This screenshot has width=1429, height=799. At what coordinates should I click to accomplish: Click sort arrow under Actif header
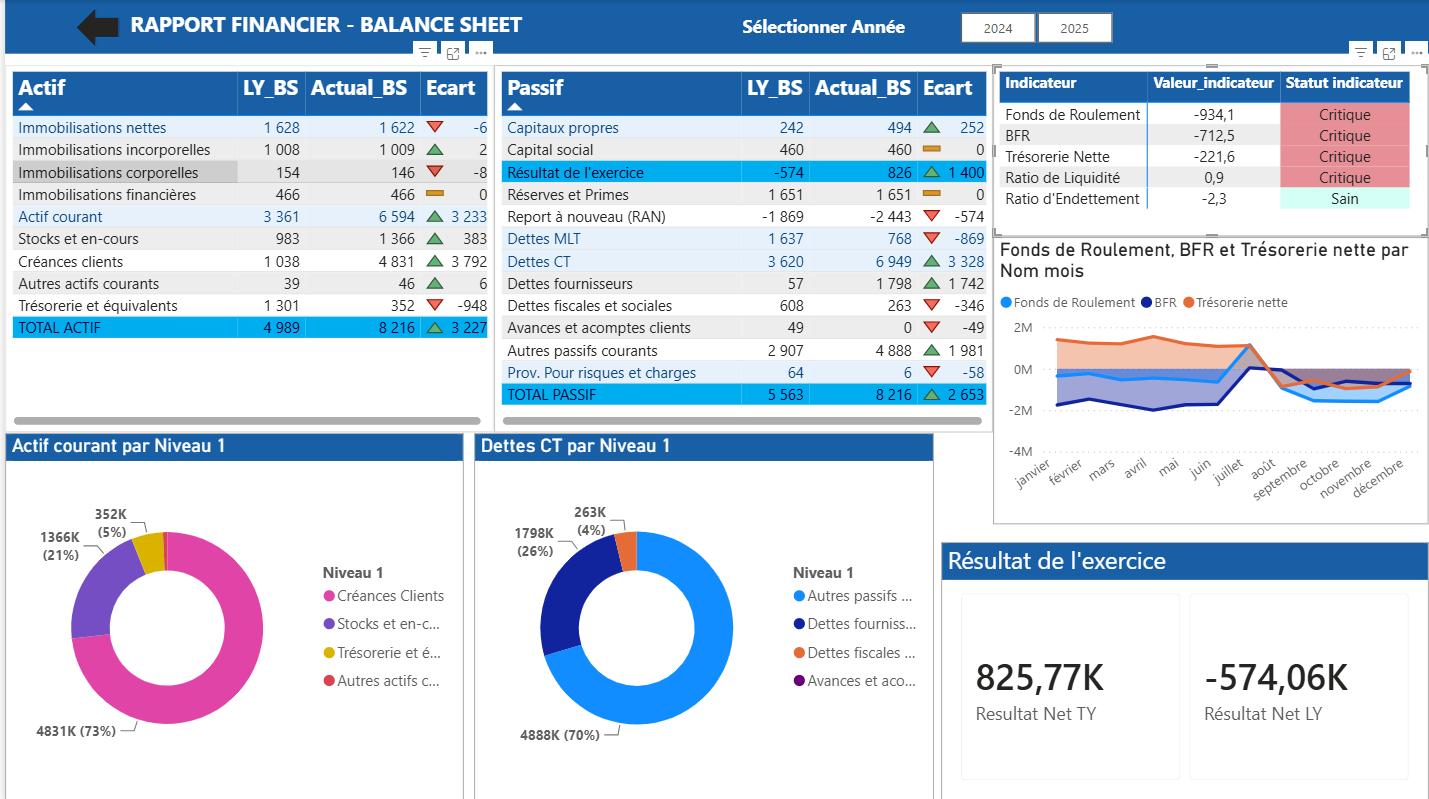point(26,106)
